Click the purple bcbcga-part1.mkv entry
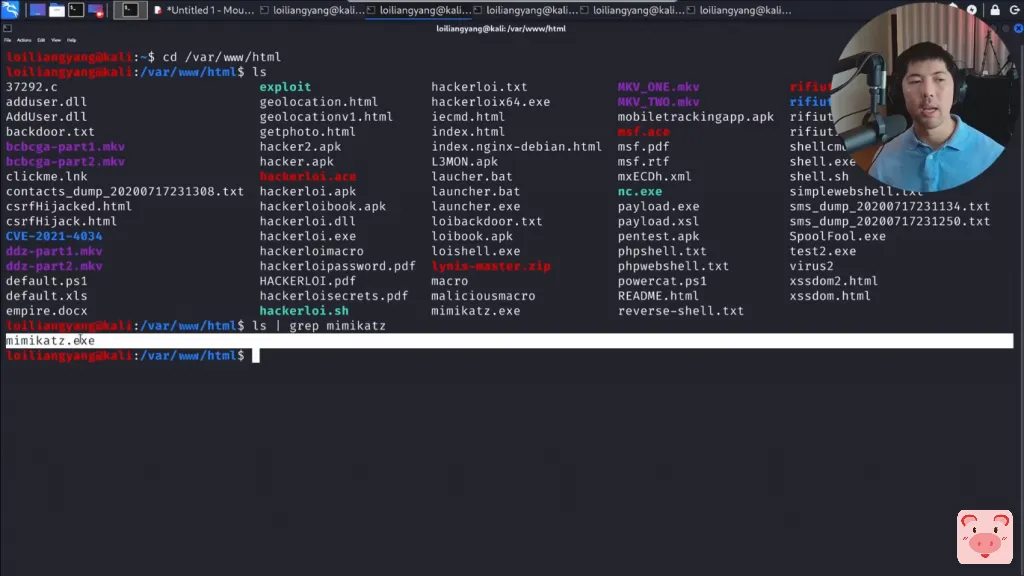 pyautogui.click(x=65, y=147)
